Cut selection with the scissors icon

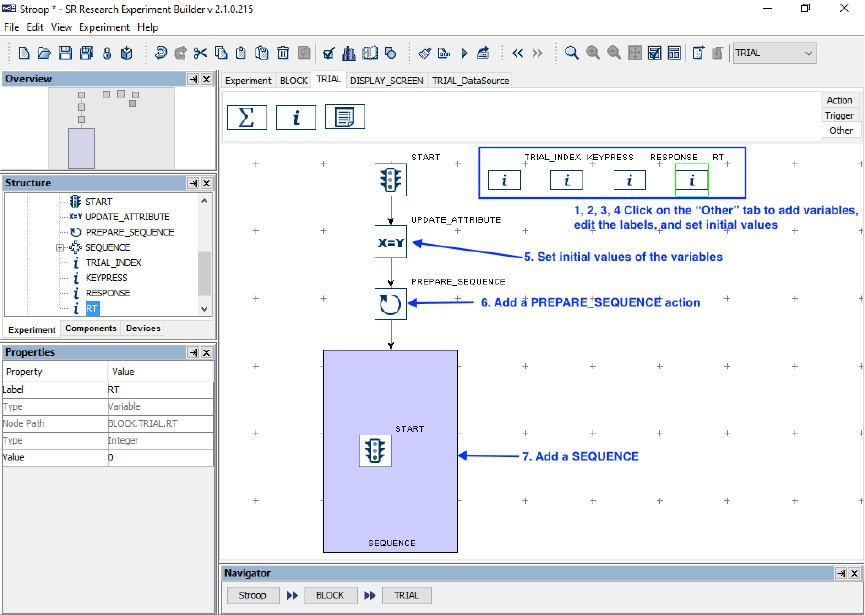[x=200, y=53]
